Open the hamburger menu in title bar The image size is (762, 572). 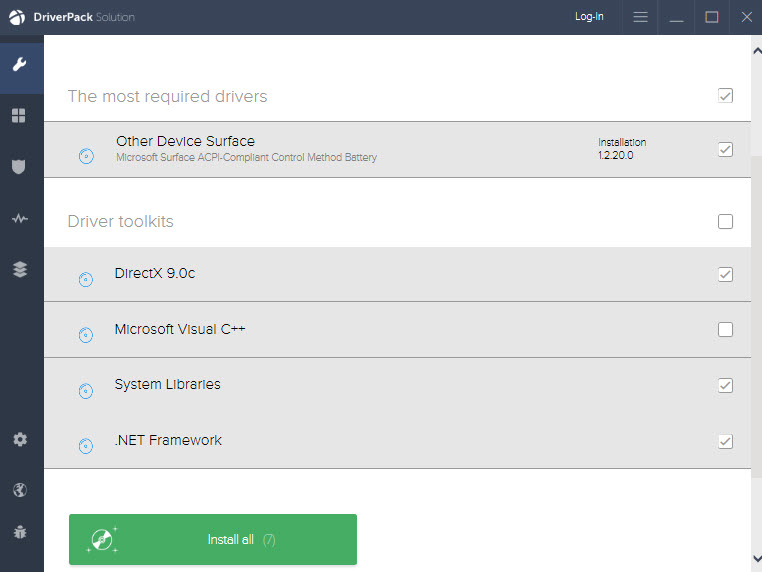(641, 17)
